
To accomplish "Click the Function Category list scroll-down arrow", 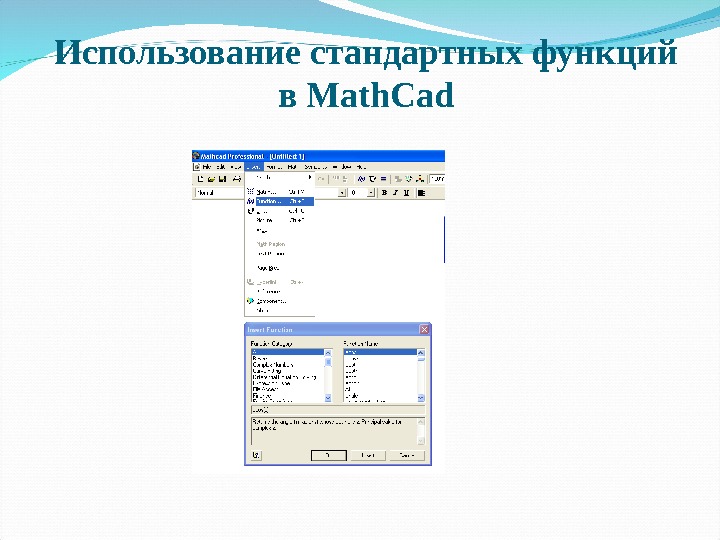I will (x=328, y=398).
